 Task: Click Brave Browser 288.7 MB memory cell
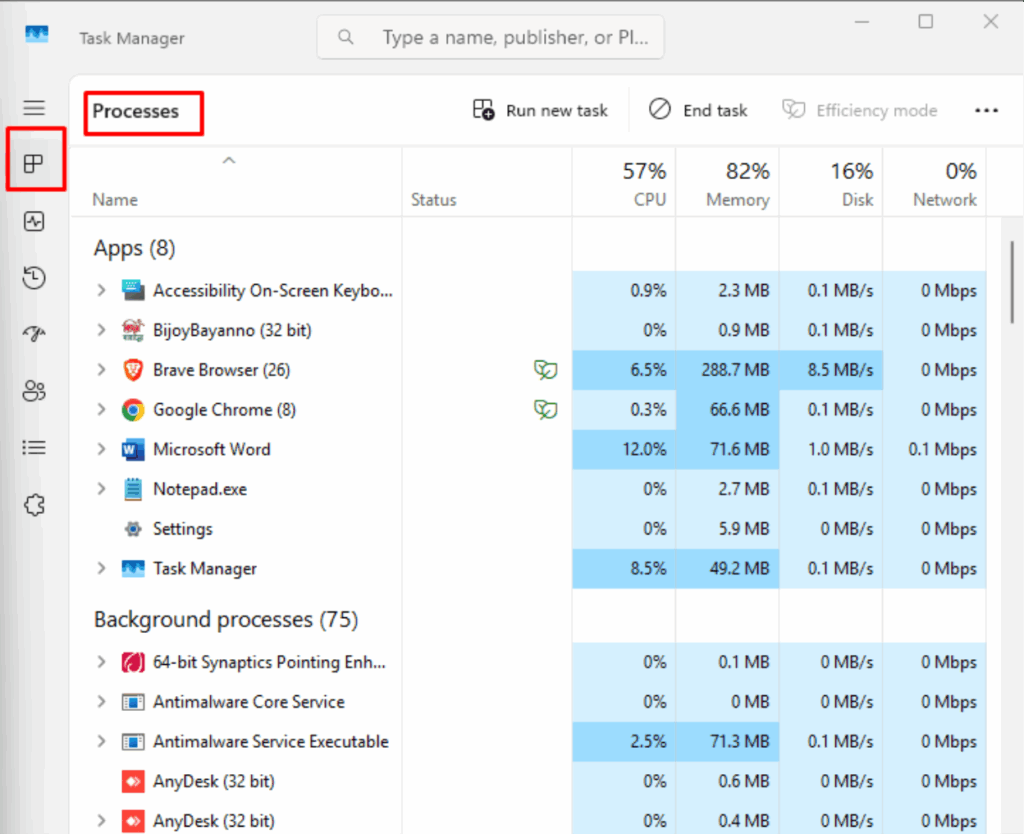728,370
